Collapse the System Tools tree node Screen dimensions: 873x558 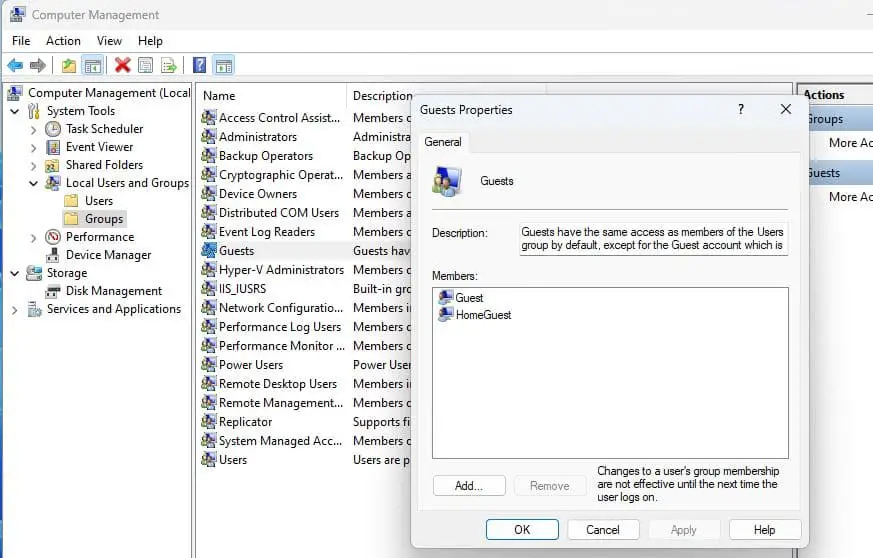coord(15,111)
